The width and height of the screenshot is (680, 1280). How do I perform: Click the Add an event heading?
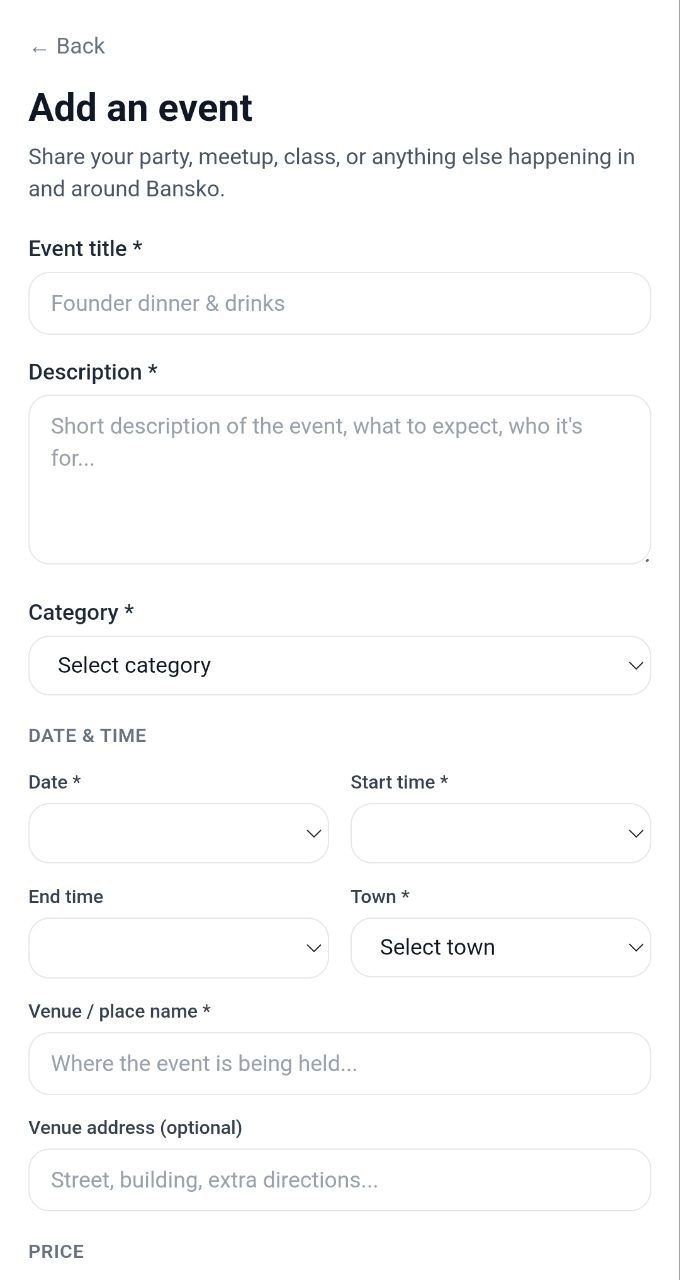click(140, 107)
